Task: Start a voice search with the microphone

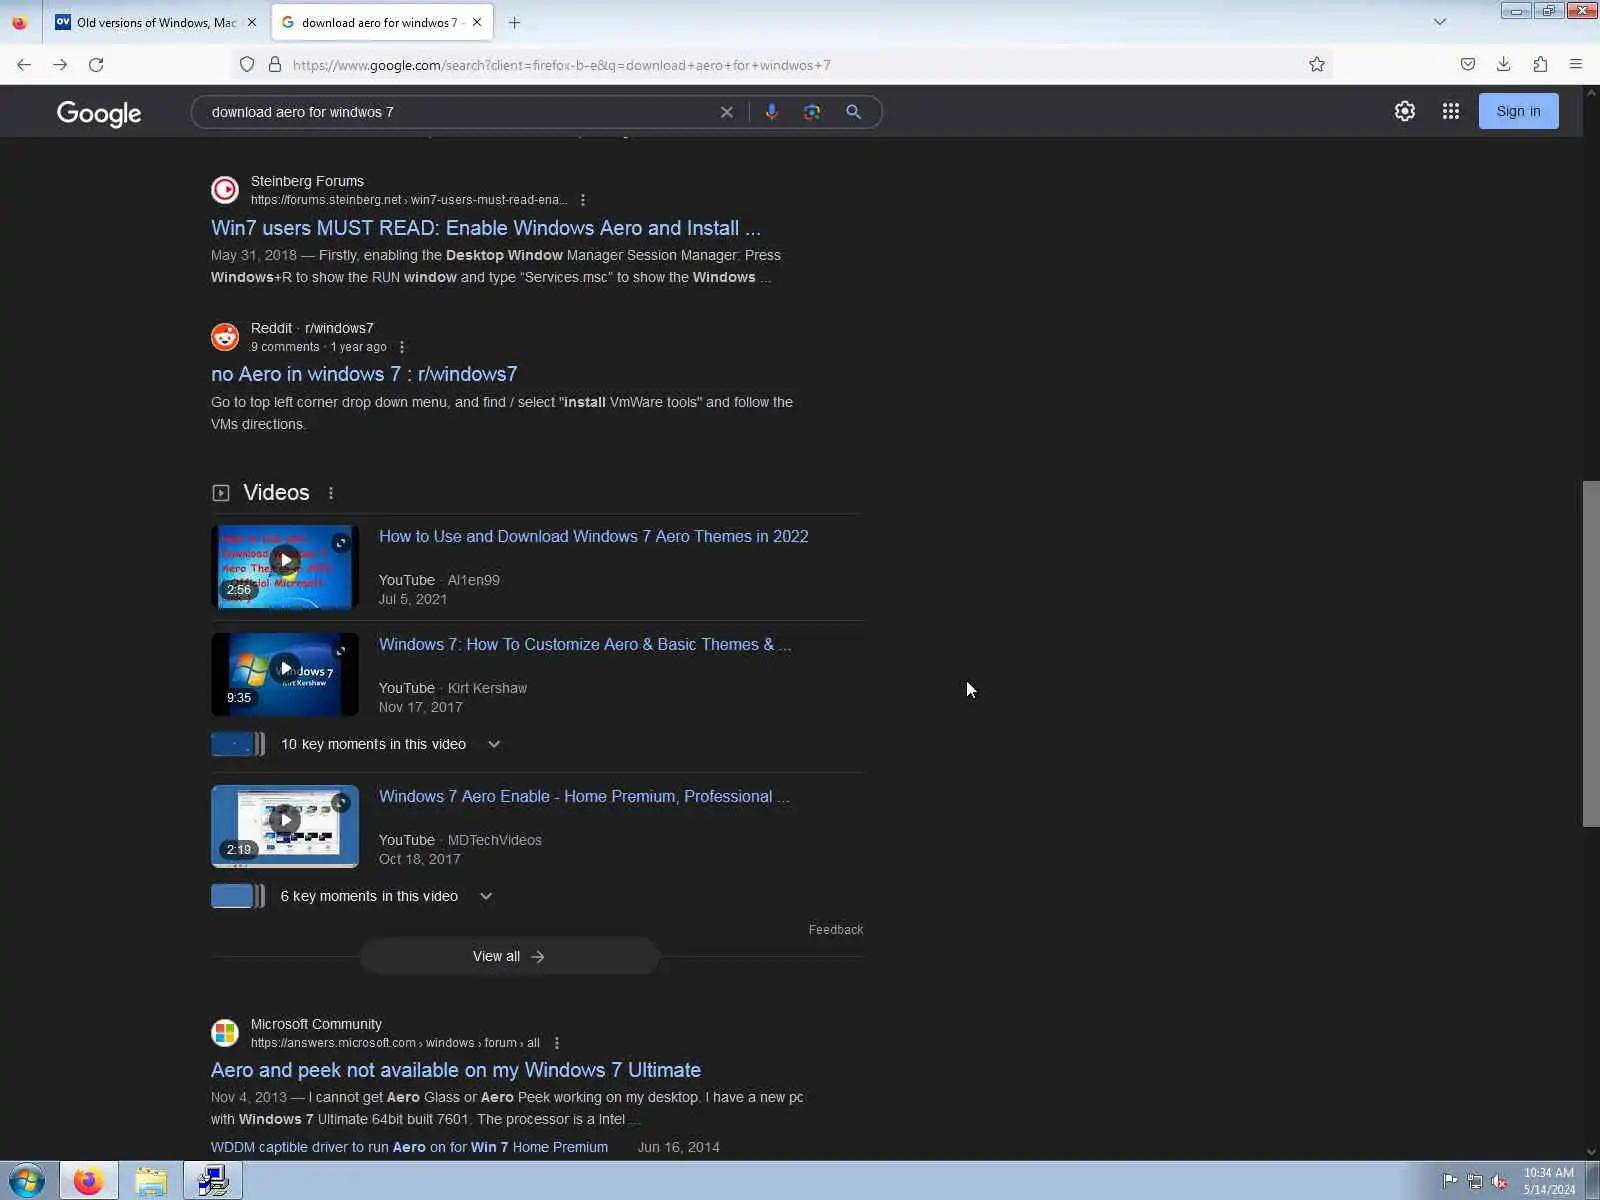Action: 771,112
